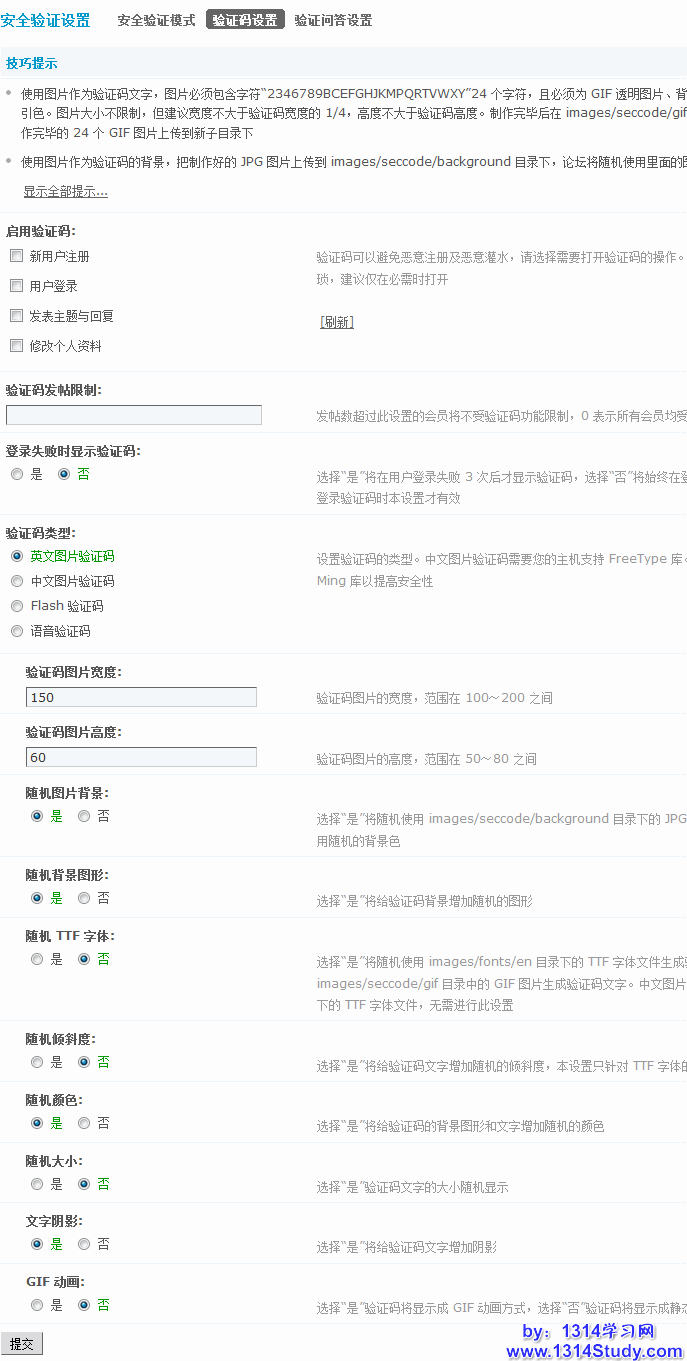This screenshot has width=687, height=1361.
Task: Select 是 for GIF 动画
Action: pos(37,1305)
